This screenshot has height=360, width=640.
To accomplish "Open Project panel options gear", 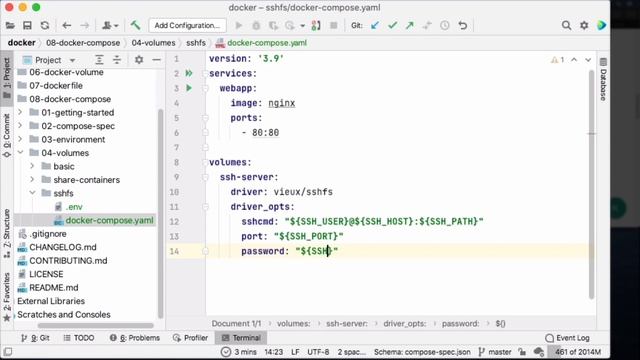I will pyautogui.click(x=139, y=60).
